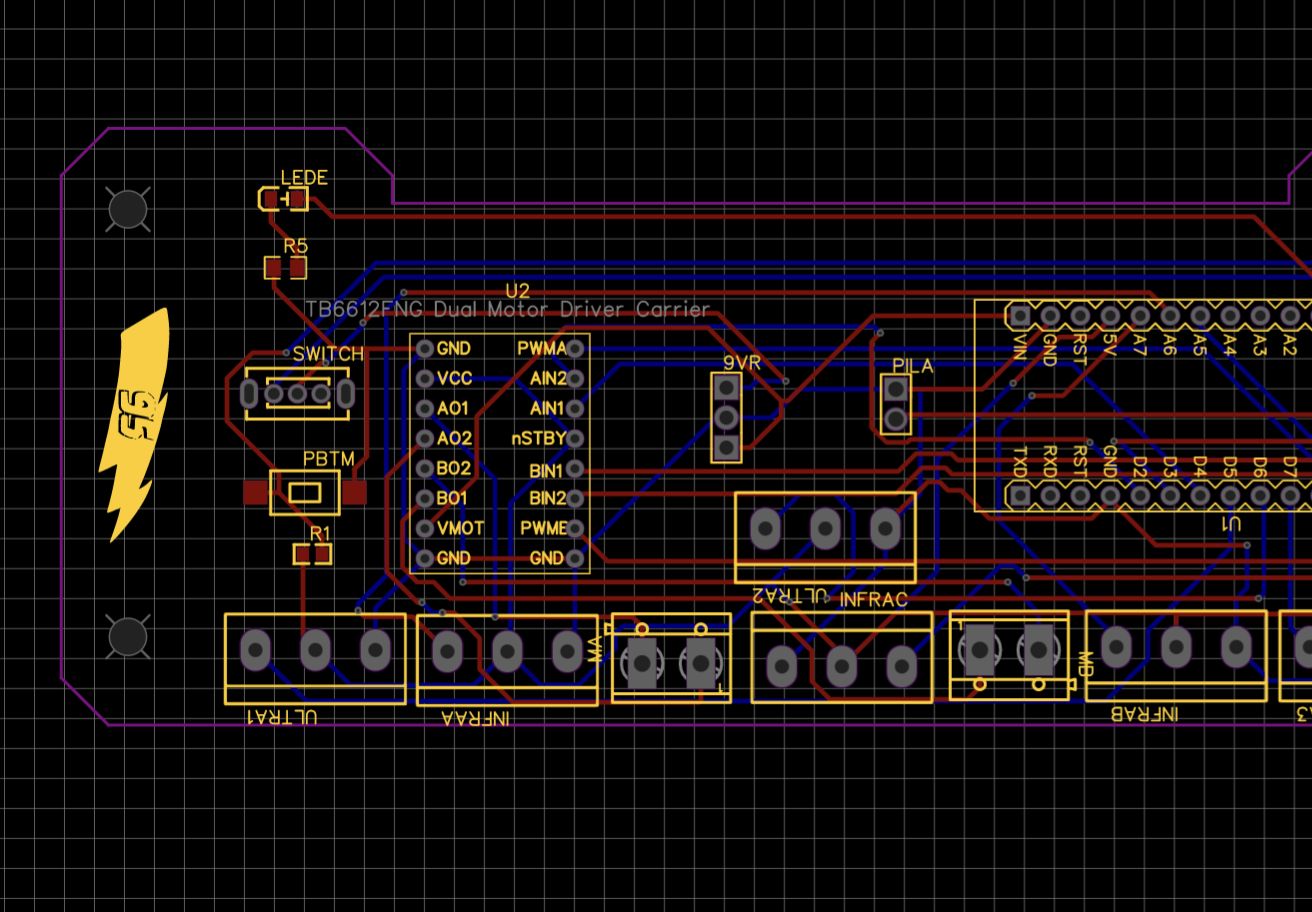Screen dimensions: 1312x912
Task: Click the SWITCH slide switch component
Action: point(297,394)
